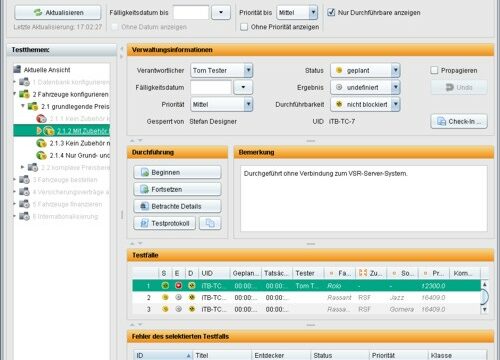Screen dimensions: 500x360
Task: Click Beginnen execution button
Action: (177, 172)
